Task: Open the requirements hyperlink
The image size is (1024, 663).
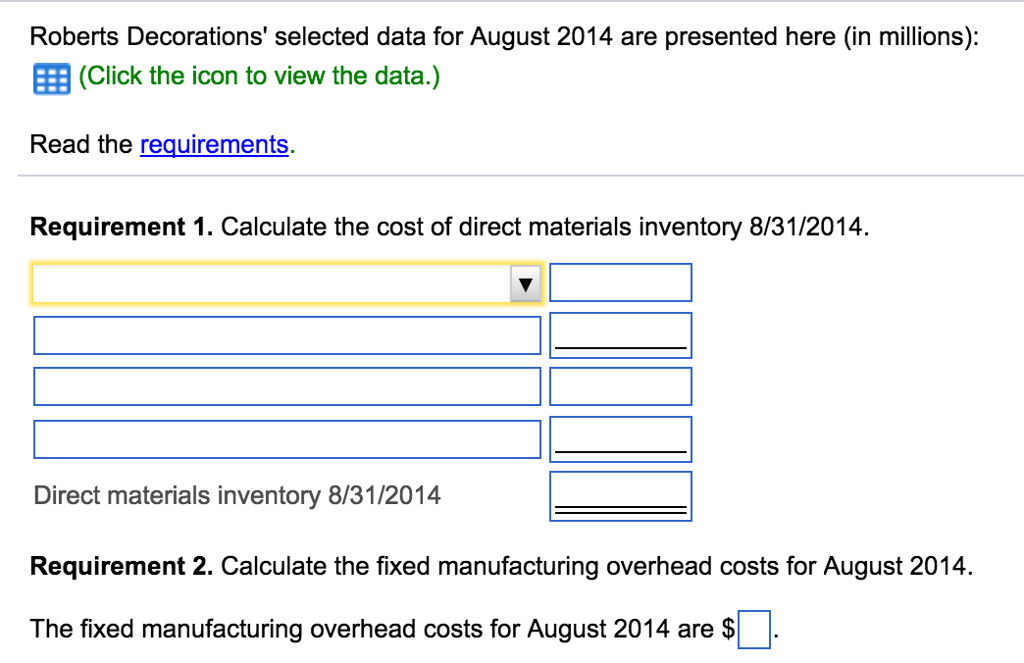Action: (x=214, y=144)
